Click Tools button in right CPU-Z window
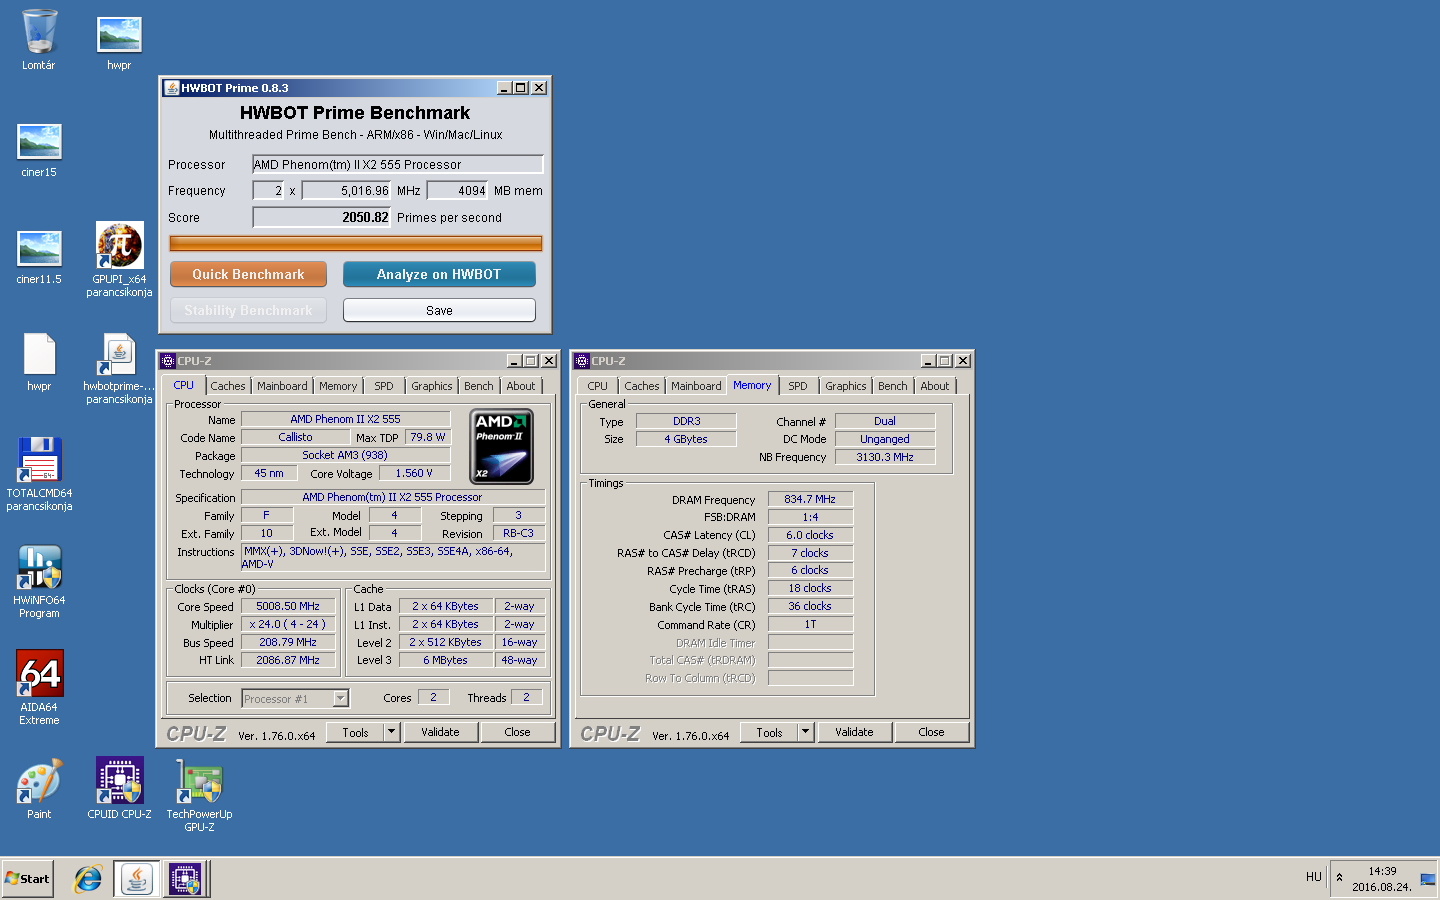The height and width of the screenshot is (900, 1440). coord(769,732)
